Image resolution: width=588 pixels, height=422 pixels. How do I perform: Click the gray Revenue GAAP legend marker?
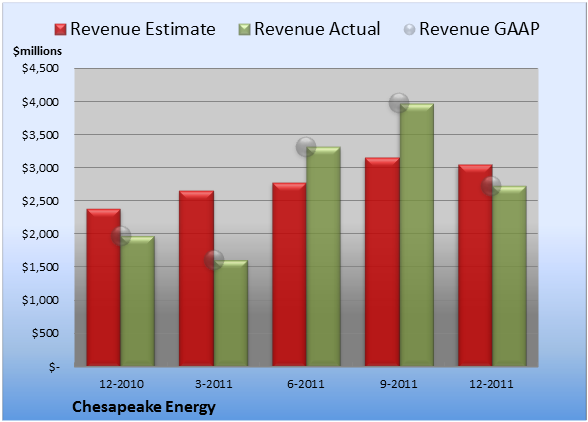click(x=410, y=30)
